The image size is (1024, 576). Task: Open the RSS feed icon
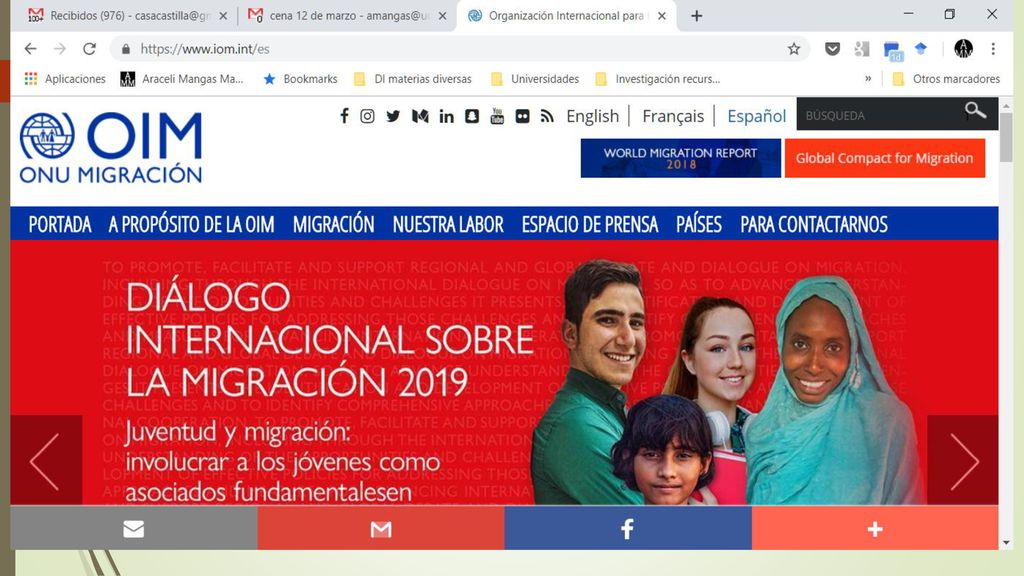point(547,116)
